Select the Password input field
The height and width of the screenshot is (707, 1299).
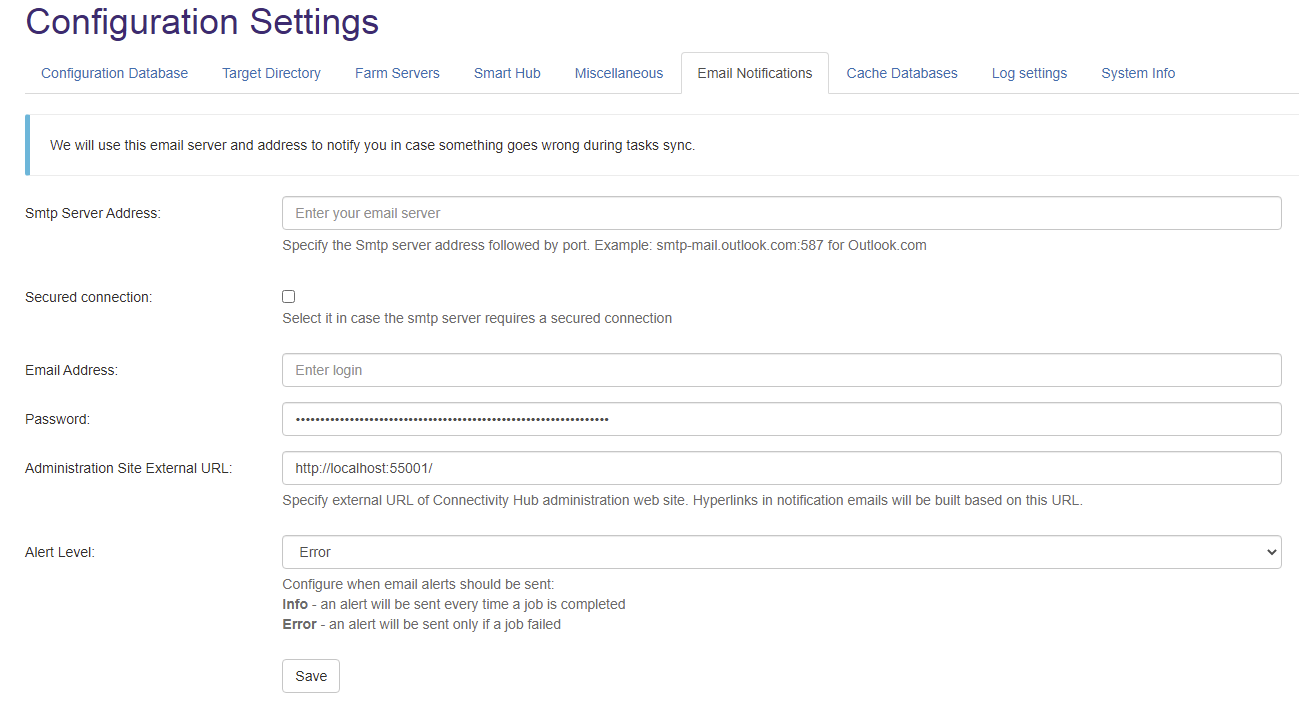click(781, 419)
